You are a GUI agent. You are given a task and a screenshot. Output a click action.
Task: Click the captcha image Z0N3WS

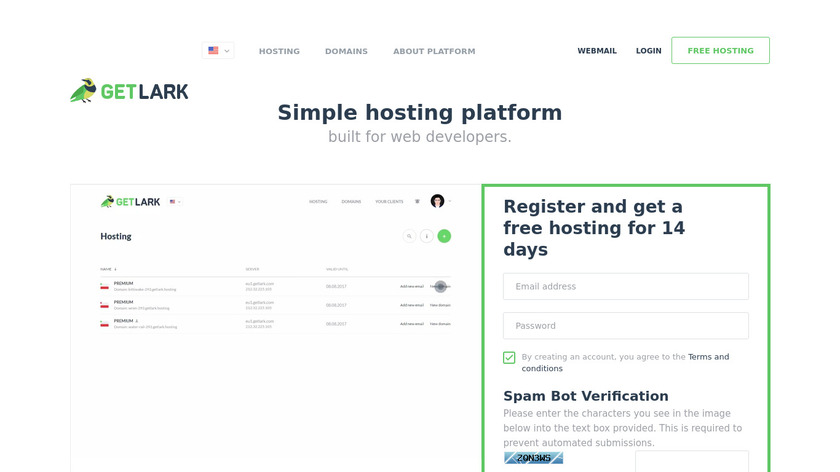click(x=534, y=458)
